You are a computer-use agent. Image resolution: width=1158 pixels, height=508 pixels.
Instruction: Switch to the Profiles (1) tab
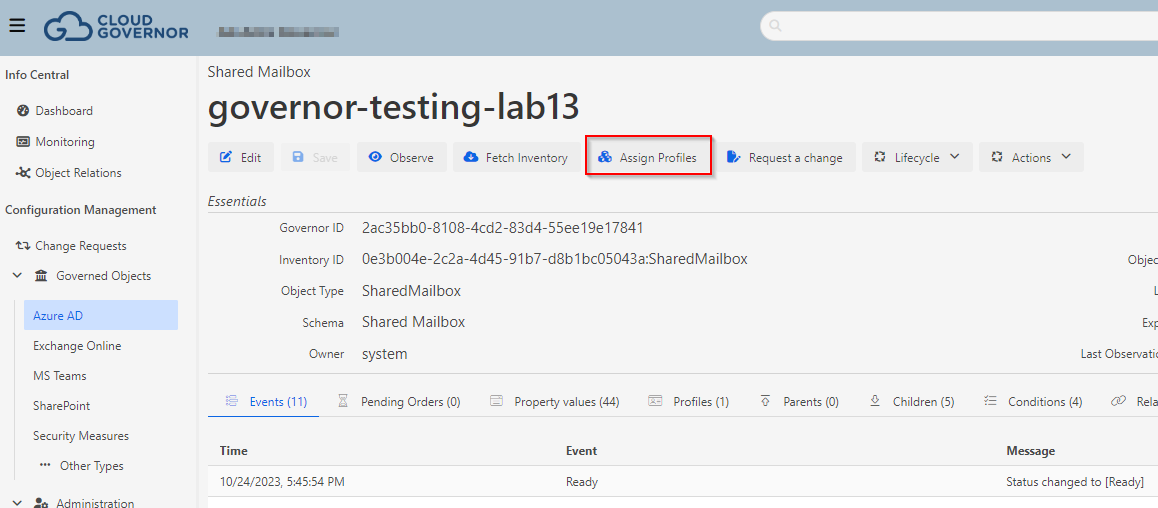[x=688, y=402]
